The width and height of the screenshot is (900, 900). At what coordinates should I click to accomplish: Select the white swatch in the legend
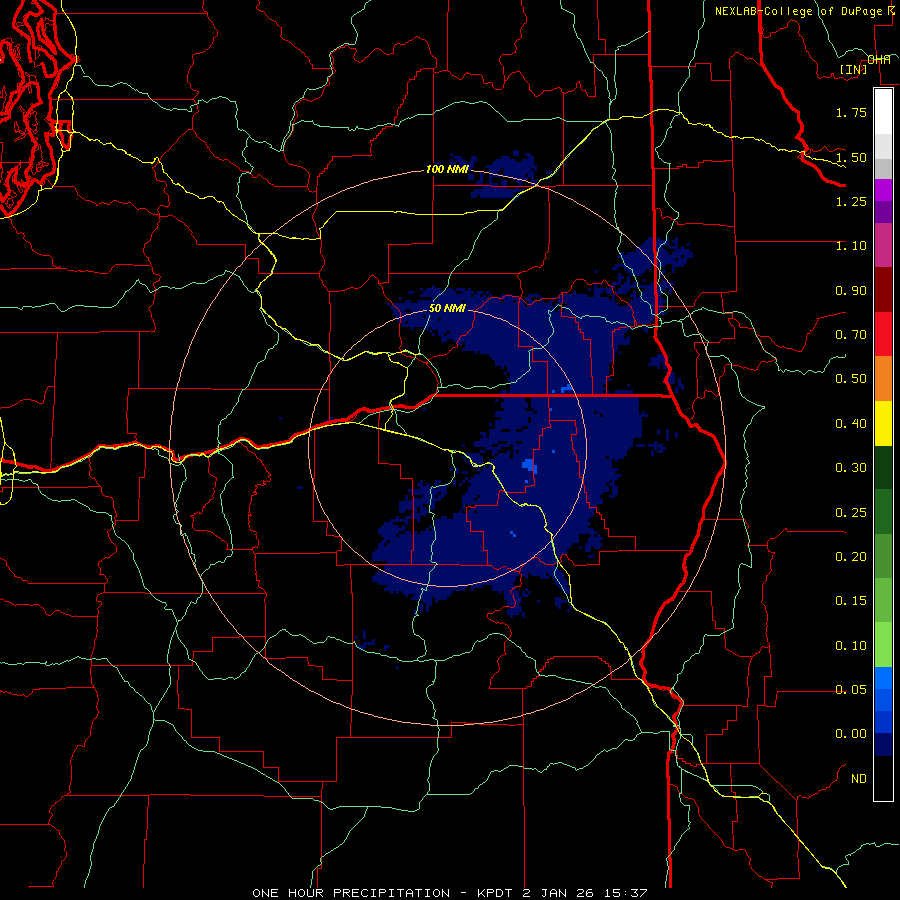[883, 111]
